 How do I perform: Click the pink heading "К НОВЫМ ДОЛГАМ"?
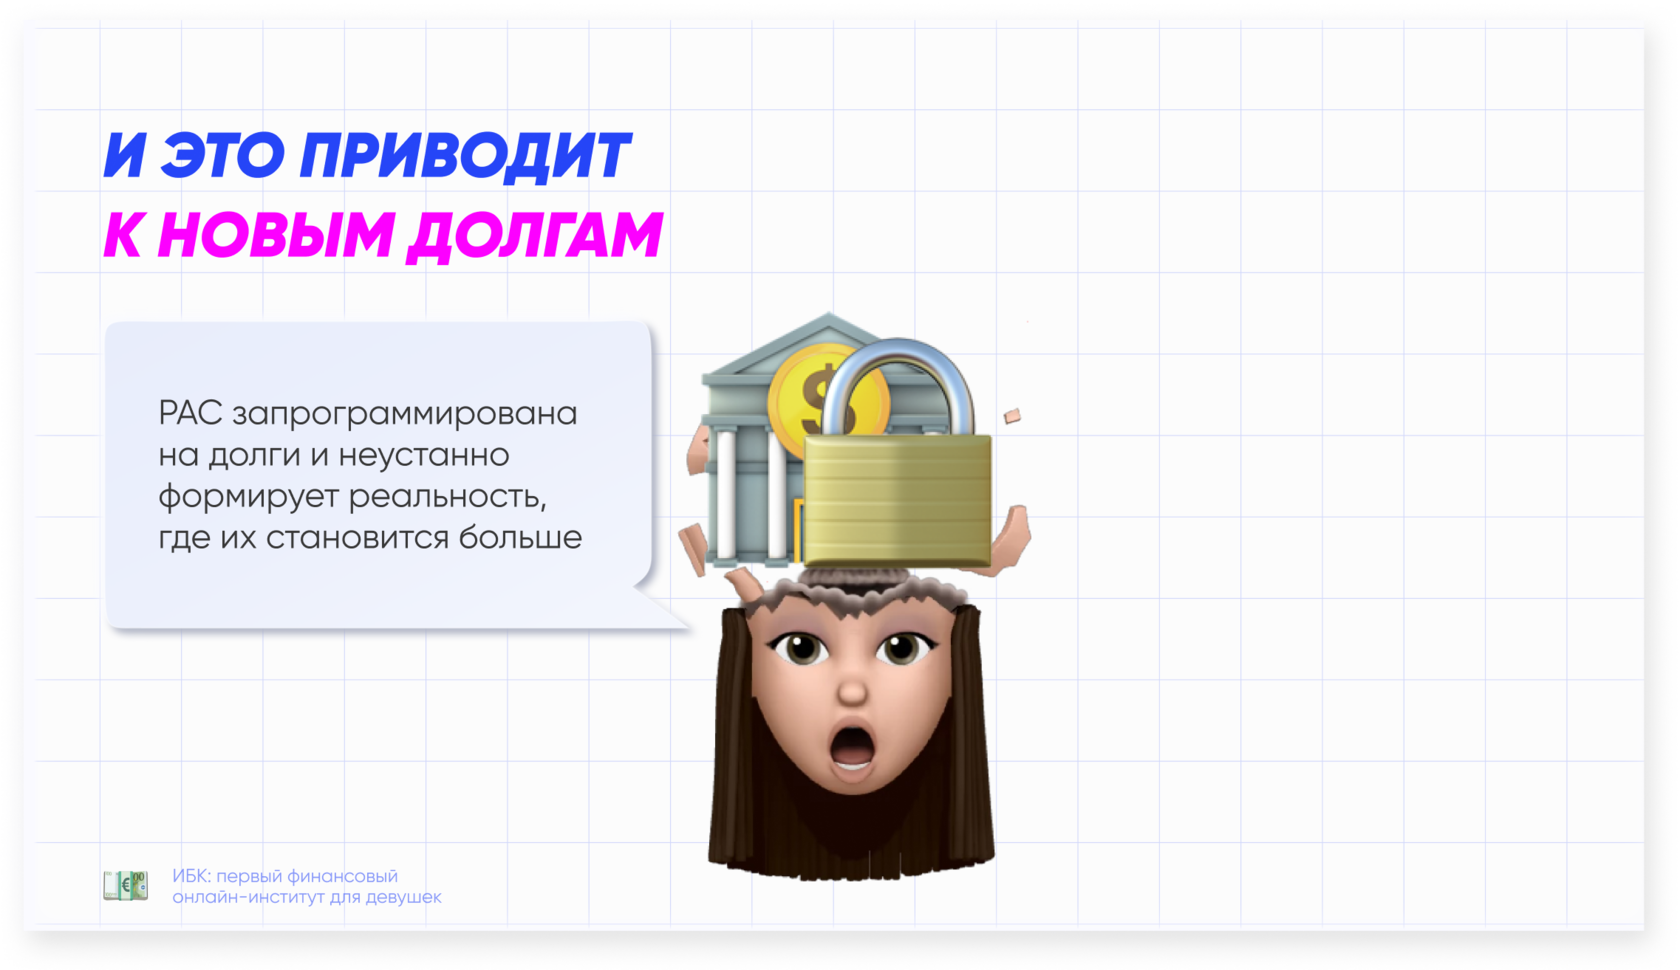click(383, 236)
